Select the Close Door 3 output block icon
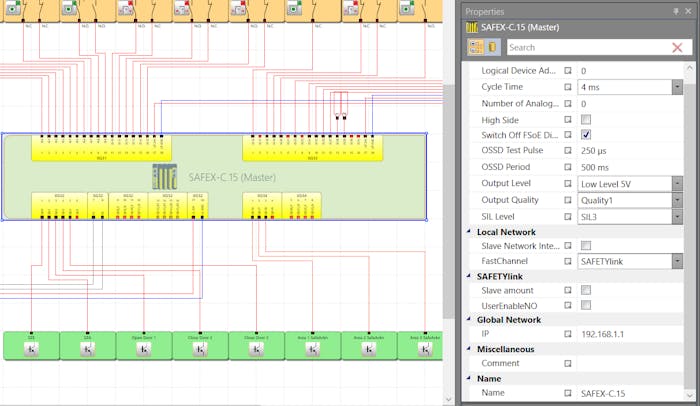 click(256, 349)
